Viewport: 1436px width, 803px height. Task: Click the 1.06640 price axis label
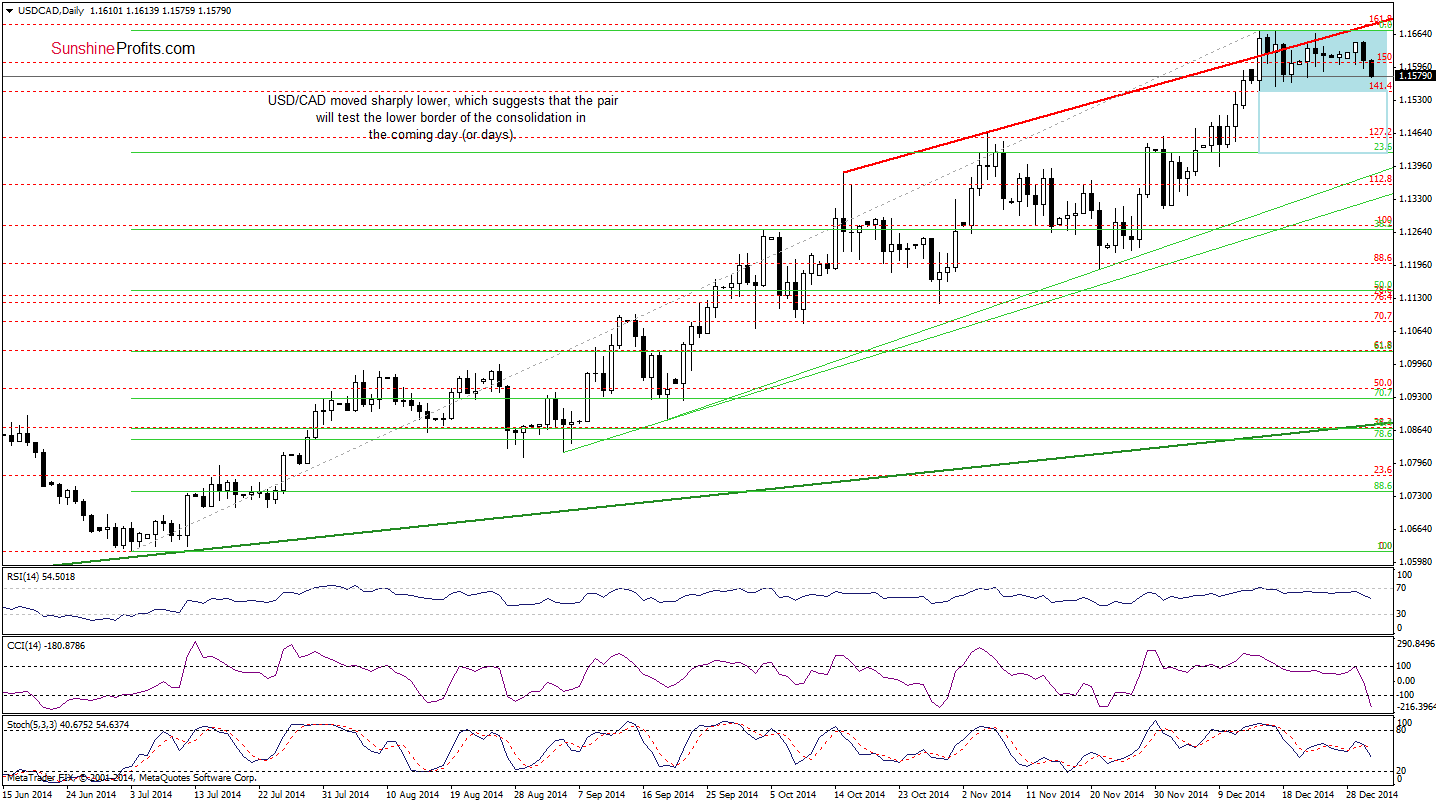coord(1415,529)
